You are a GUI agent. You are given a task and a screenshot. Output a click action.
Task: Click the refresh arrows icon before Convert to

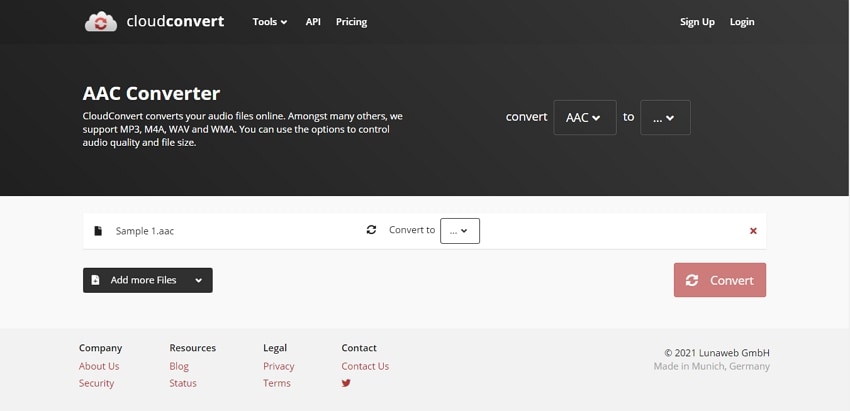tap(371, 230)
